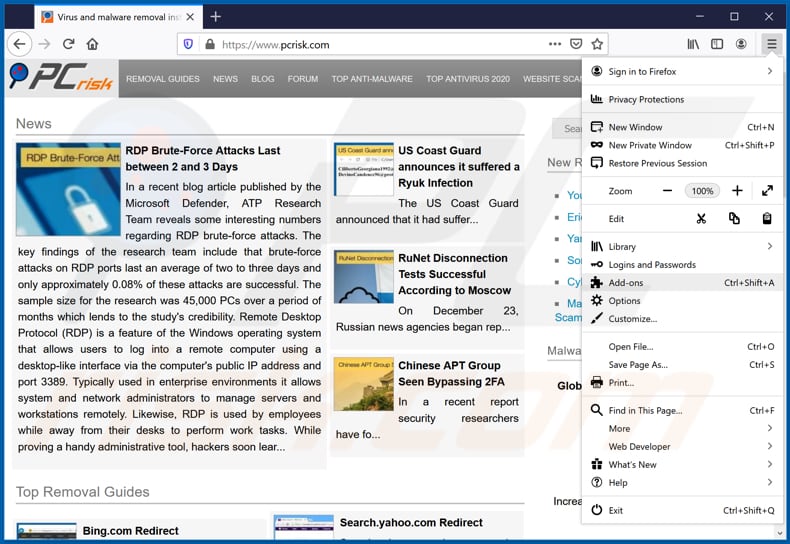Click the Firefox Account avatar icon

(x=741, y=44)
